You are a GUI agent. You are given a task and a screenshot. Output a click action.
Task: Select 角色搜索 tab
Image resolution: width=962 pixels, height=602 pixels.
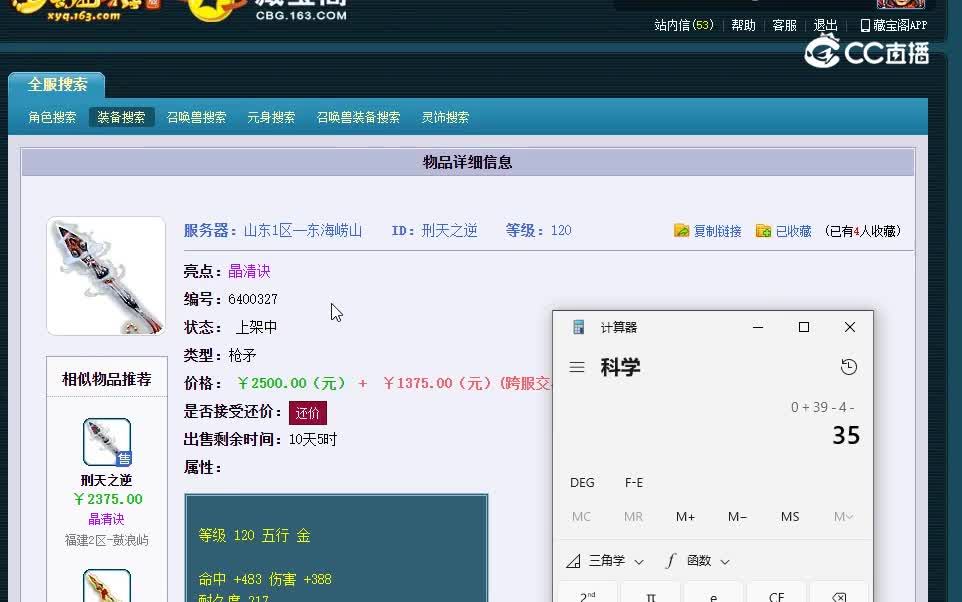[x=52, y=117]
